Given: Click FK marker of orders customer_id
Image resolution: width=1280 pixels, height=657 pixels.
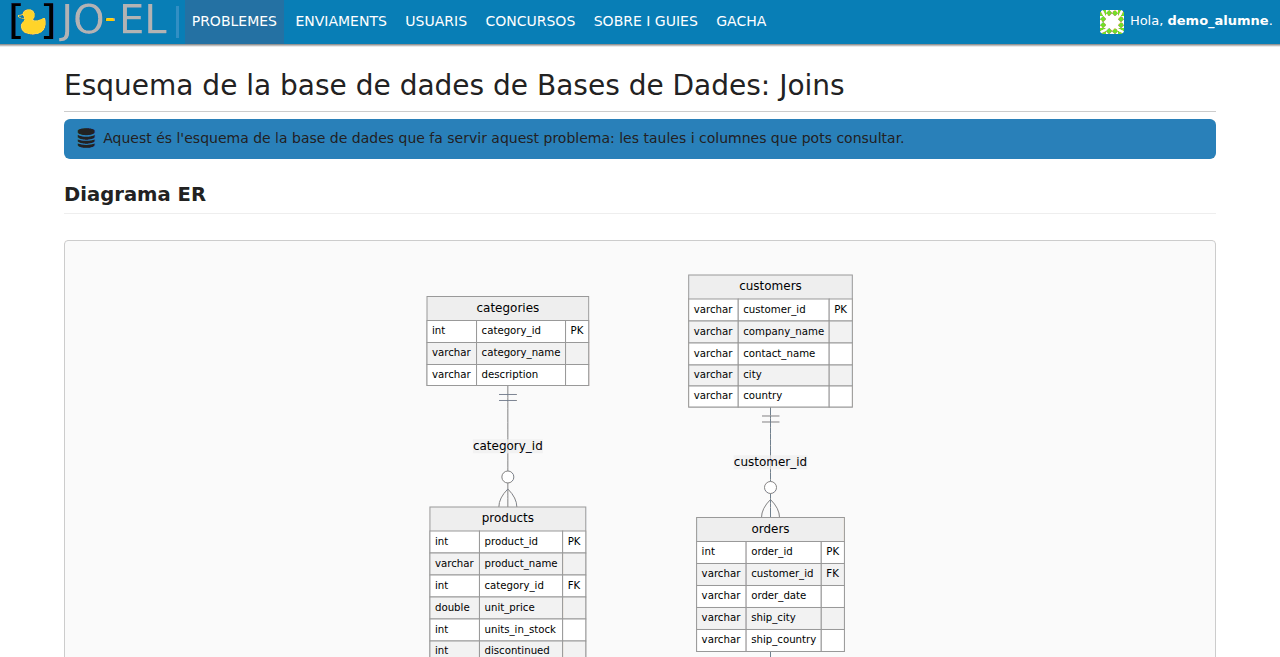Looking at the screenshot, I should [x=833, y=574].
